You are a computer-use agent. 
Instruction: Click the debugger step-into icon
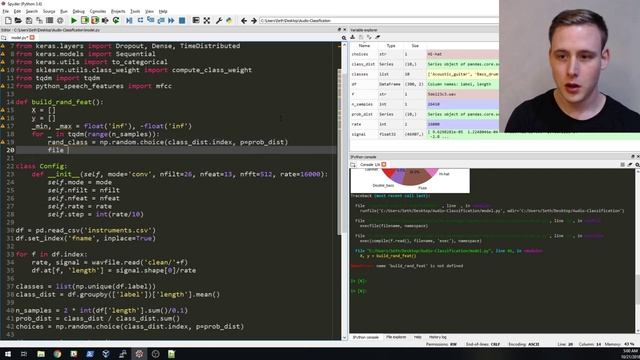click(x=151, y=20)
